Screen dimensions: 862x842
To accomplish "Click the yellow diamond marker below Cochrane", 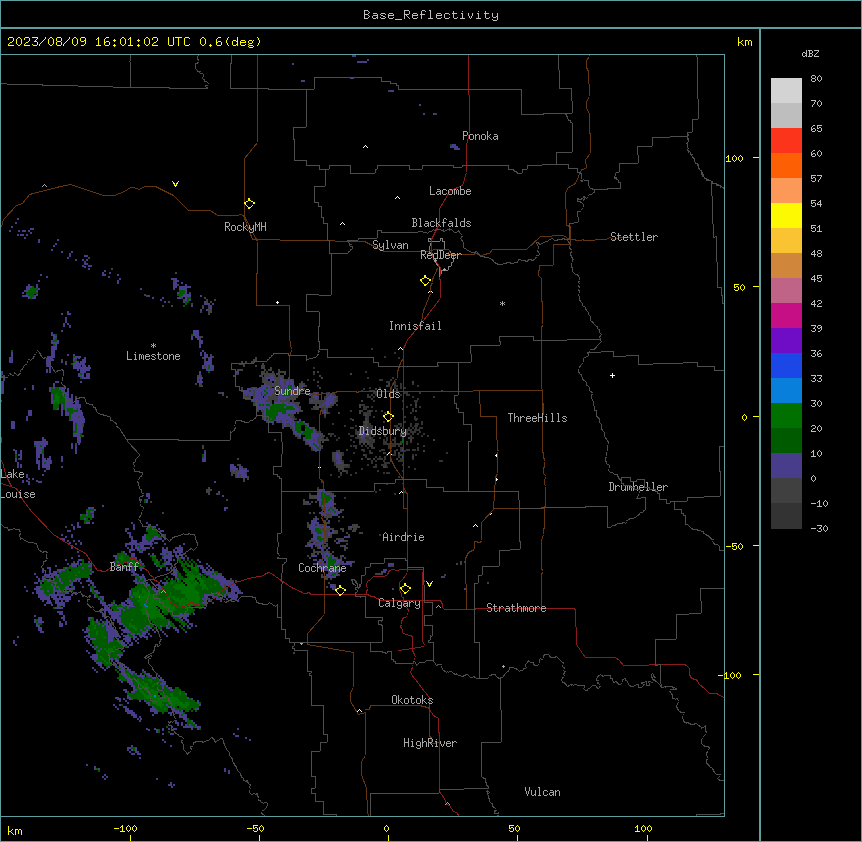I will 340,590.
